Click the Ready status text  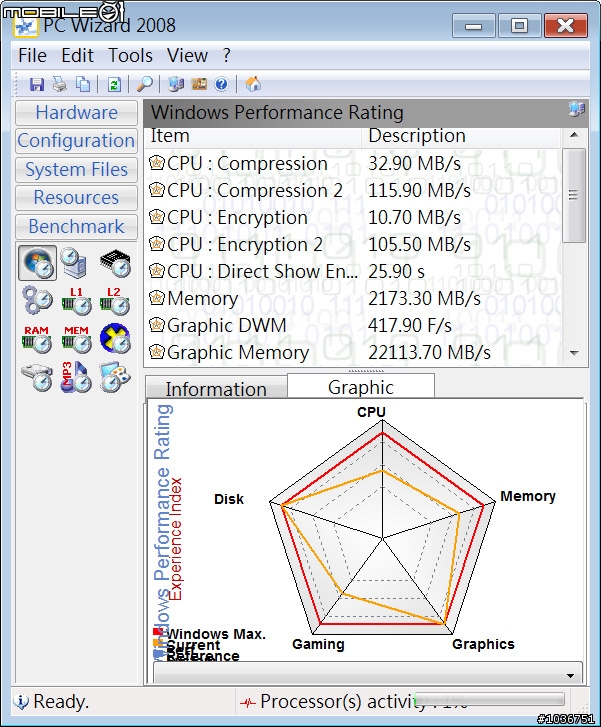61,701
